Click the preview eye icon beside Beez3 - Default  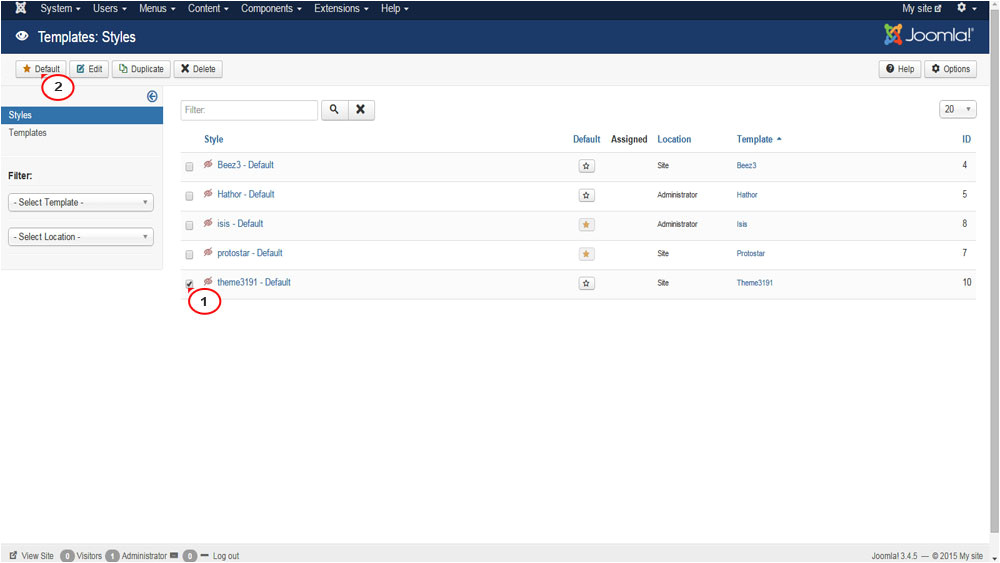click(x=208, y=165)
